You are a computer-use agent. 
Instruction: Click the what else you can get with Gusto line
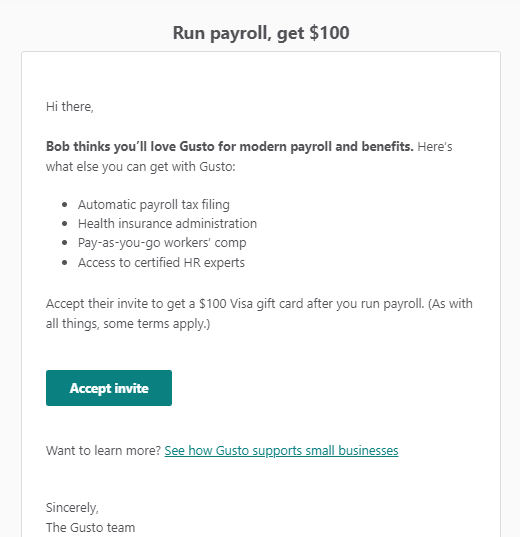pos(141,167)
